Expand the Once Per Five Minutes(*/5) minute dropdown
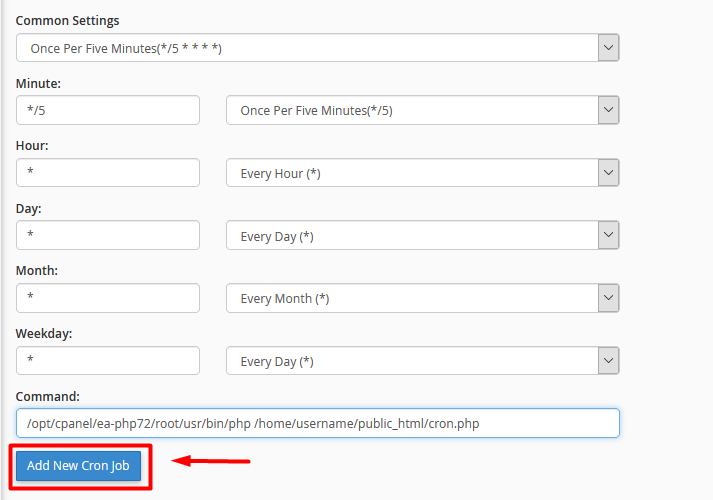 (422, 111)
